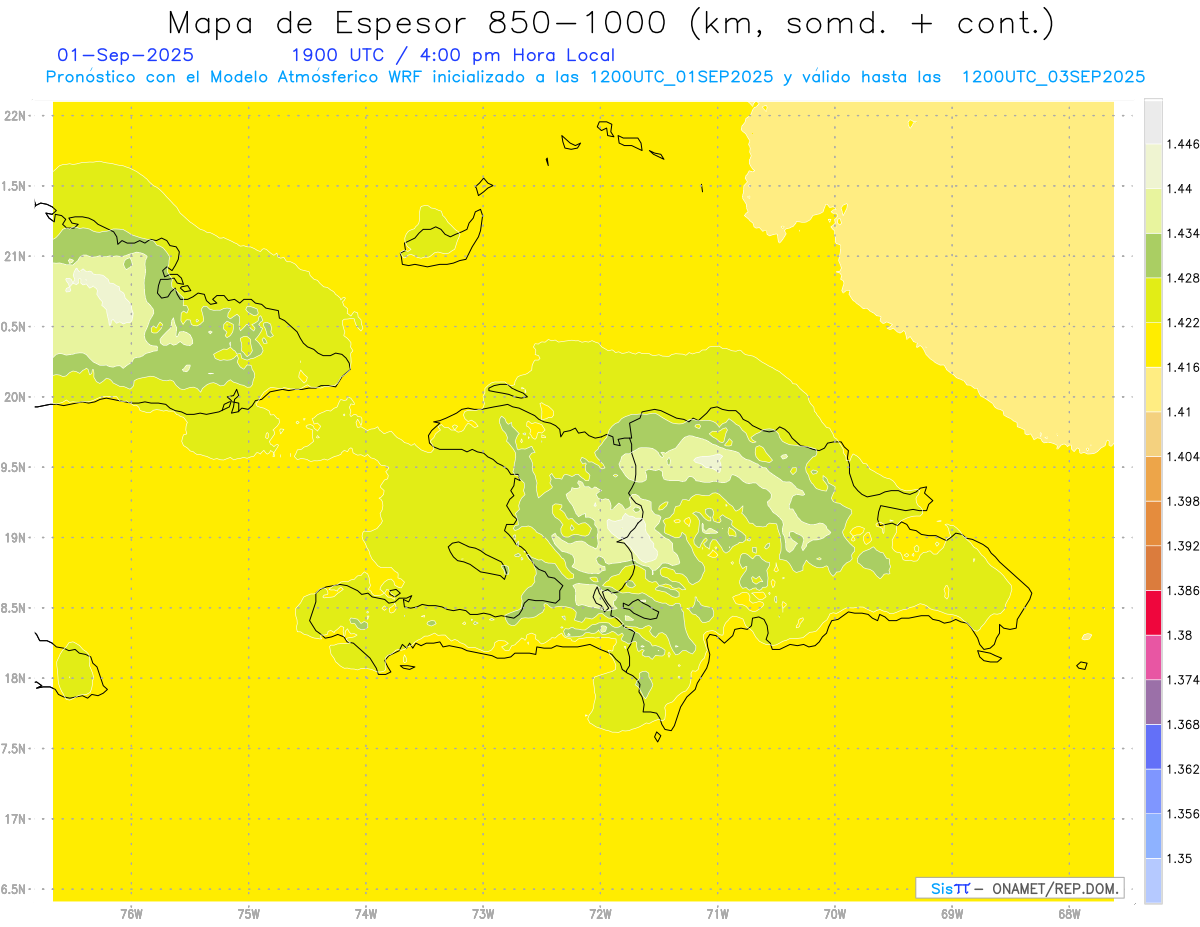Click the colorbar value '1.386'

pos(1183,590)
